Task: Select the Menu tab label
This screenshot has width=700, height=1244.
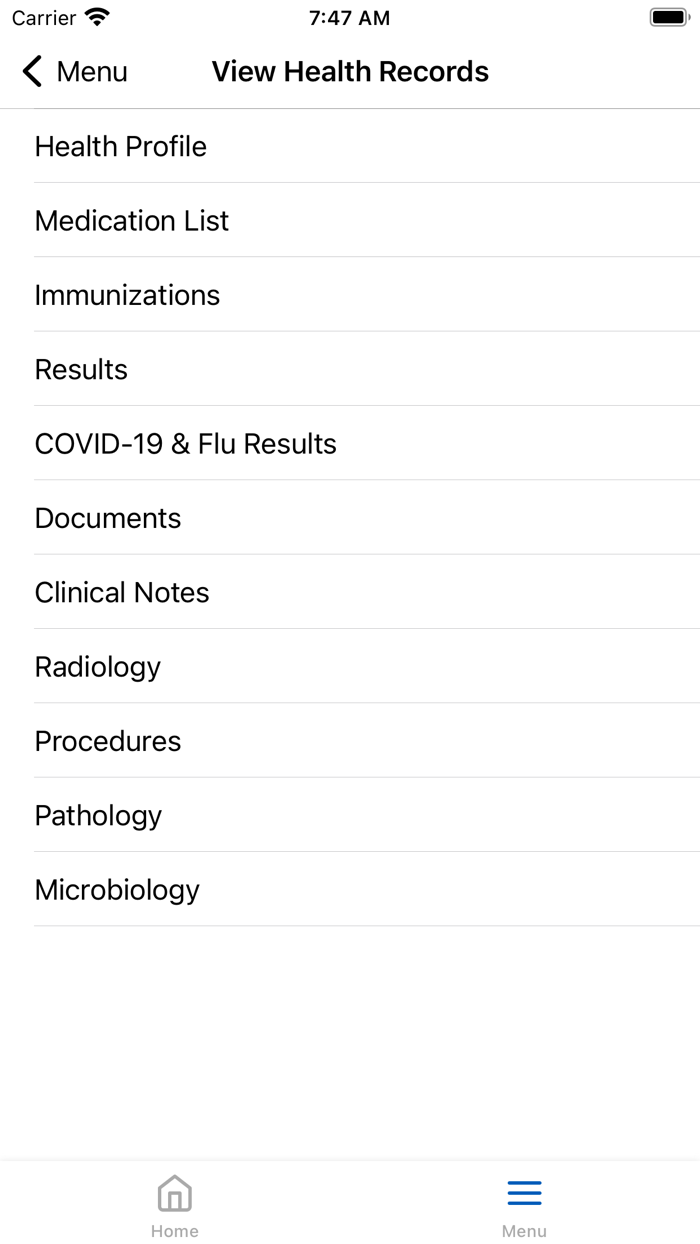Action: point(524,1231)
